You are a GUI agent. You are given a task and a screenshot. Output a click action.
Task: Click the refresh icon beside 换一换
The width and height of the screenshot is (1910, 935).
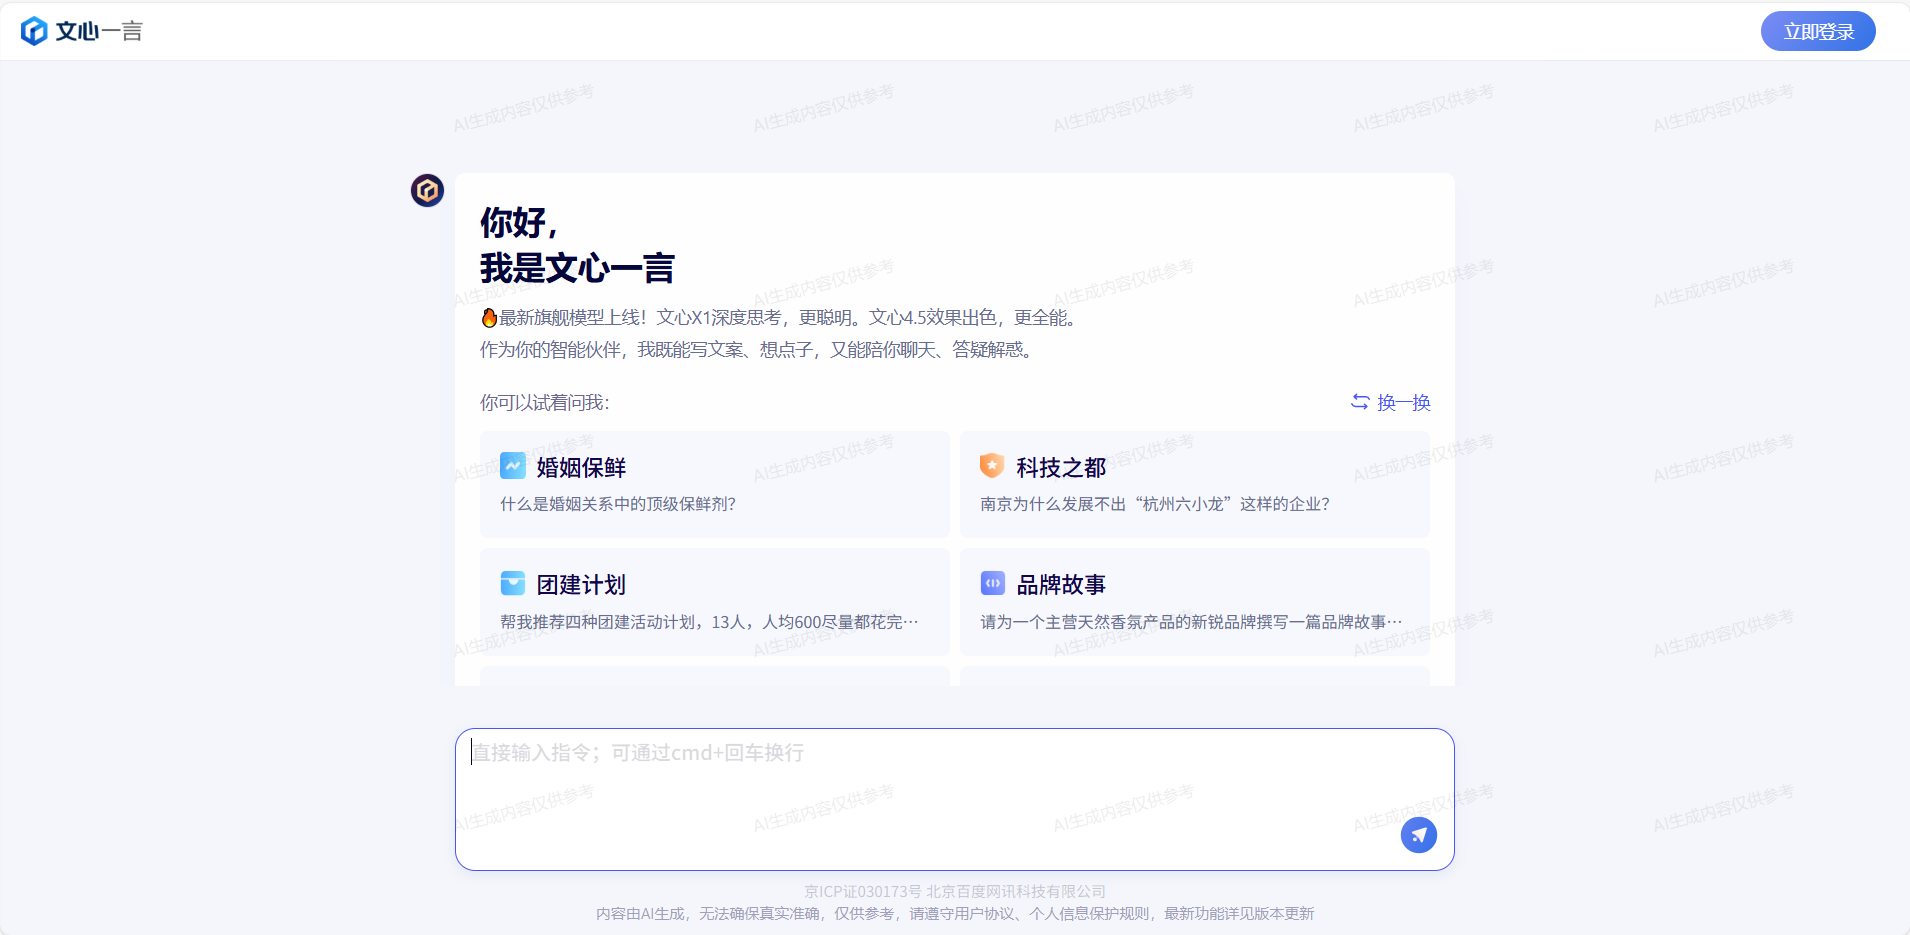(x=1359, y=402)
